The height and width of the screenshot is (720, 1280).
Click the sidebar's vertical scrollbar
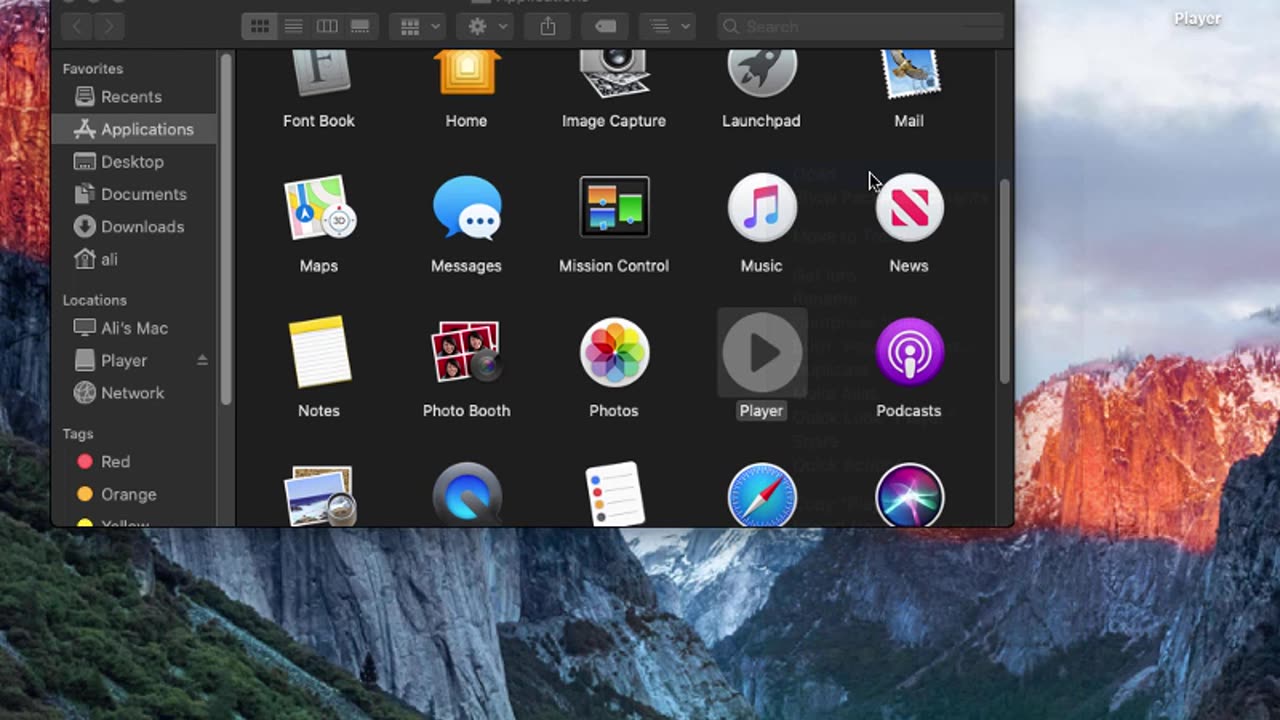pos(226,230)
